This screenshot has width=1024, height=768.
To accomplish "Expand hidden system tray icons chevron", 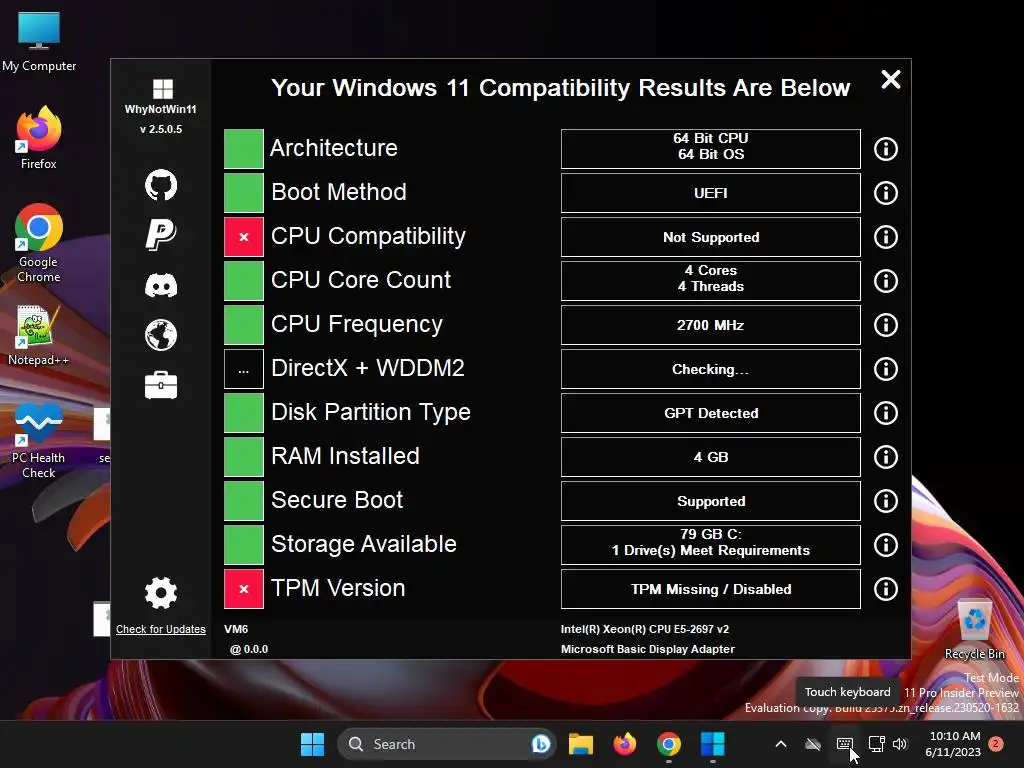I will pos(780,744).
